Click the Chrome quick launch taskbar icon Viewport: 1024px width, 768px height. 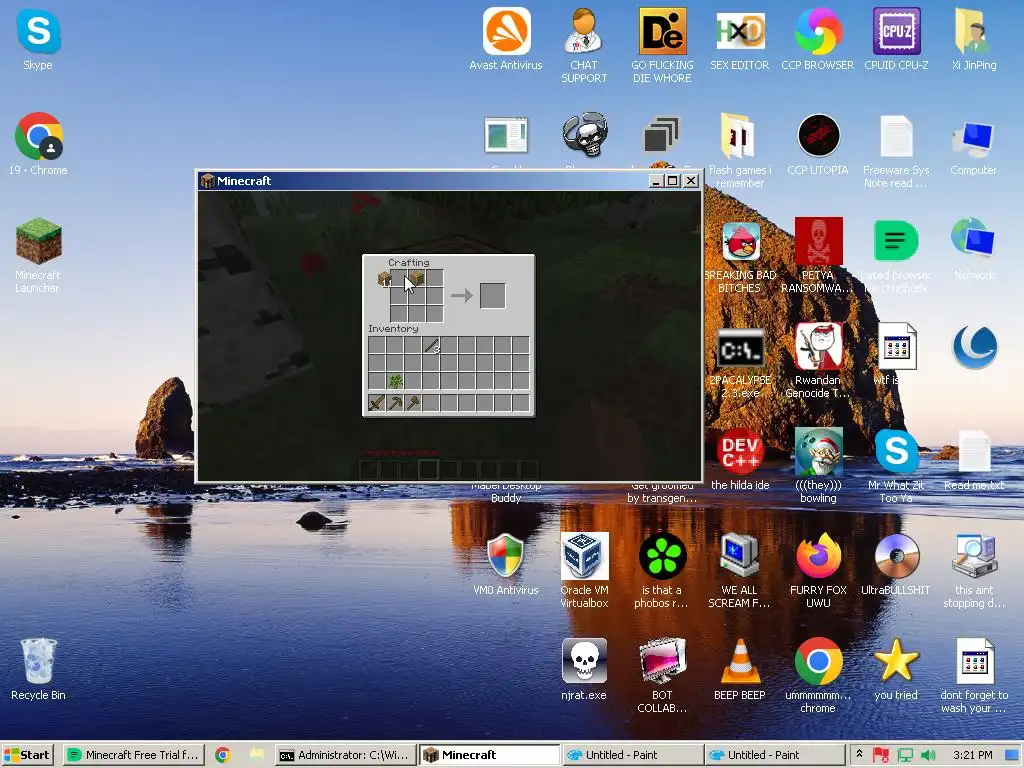[x=223, y=755]
